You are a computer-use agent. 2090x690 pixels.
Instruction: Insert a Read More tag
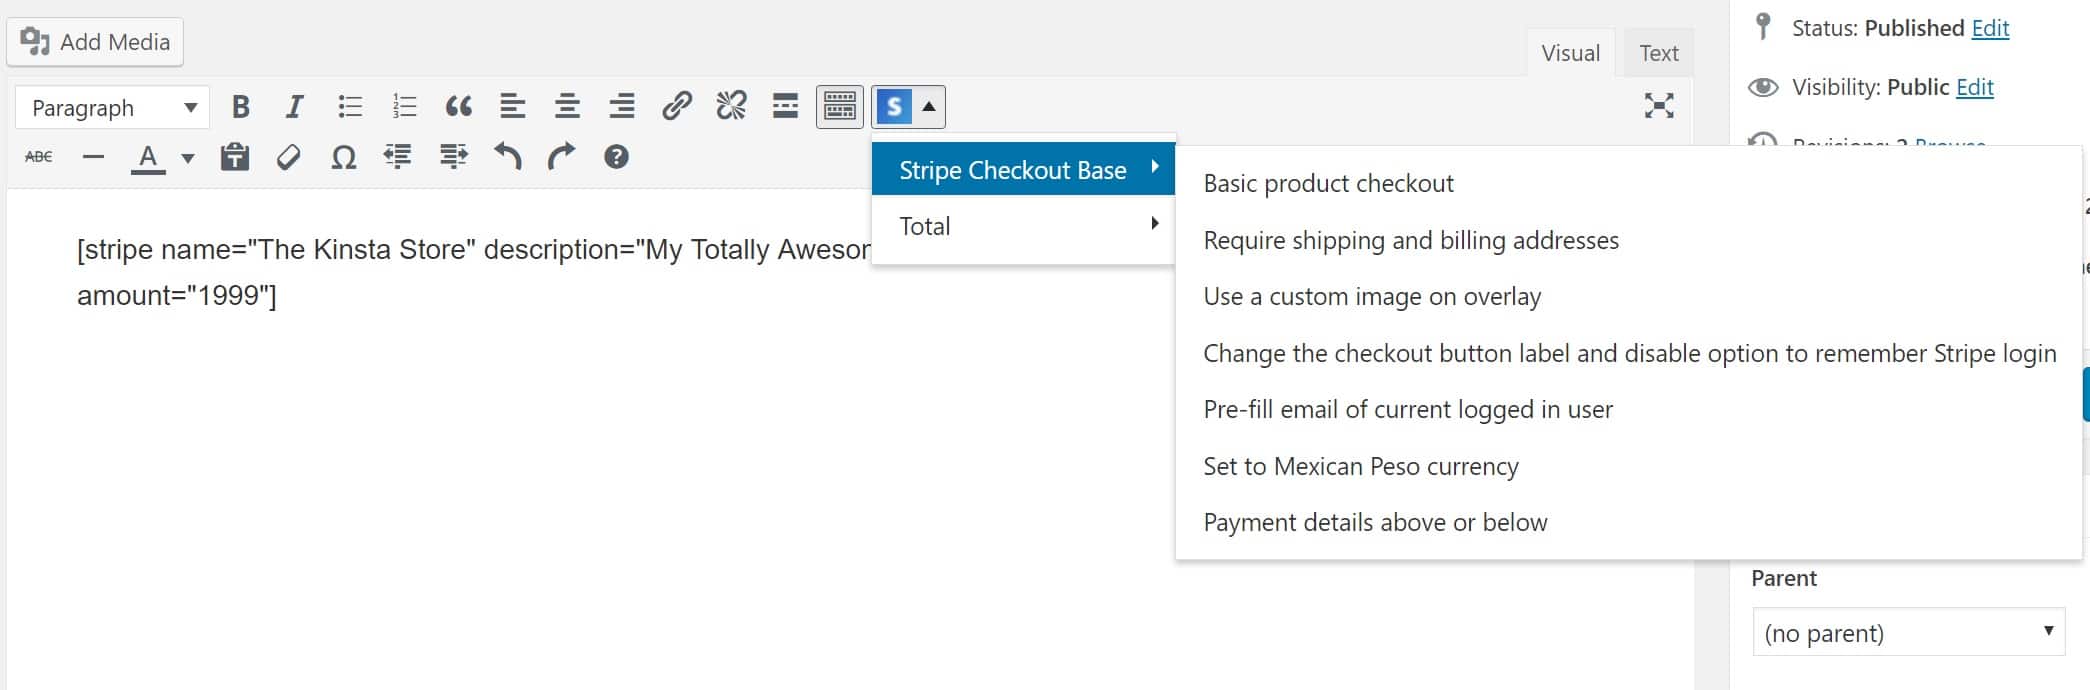786,107
